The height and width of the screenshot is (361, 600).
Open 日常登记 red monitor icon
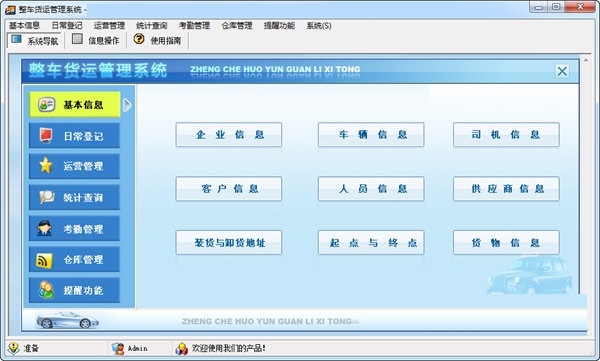(x=46, y=136)
